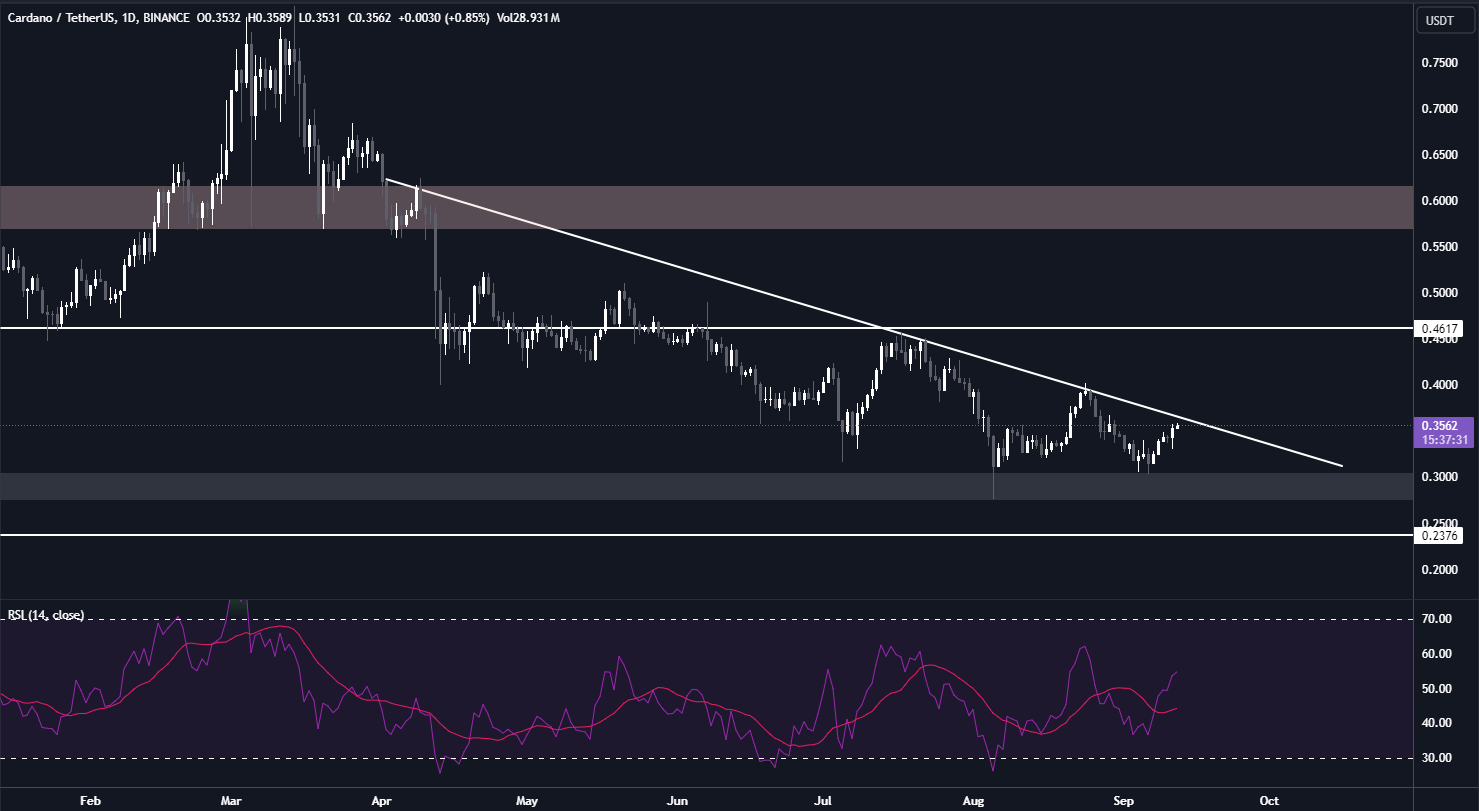Click the 0.7000 price axis label
Screen dimensions: 1479x811
(1440, 108)
